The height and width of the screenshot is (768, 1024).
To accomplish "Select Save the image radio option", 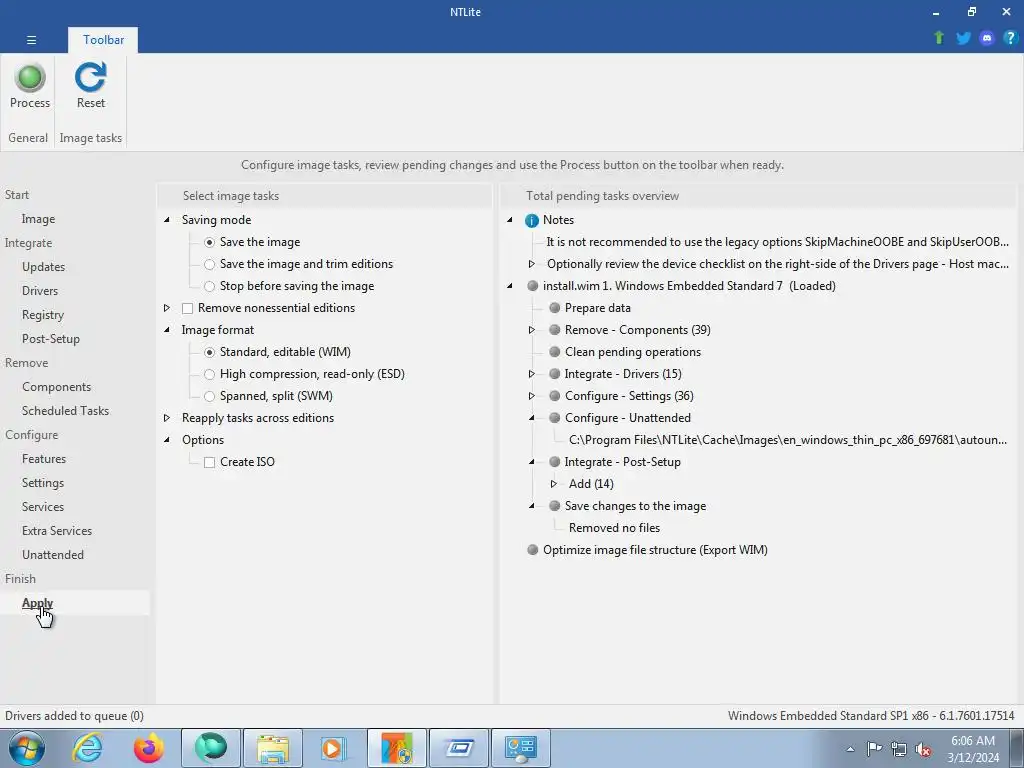I will (x=209, y=242).
